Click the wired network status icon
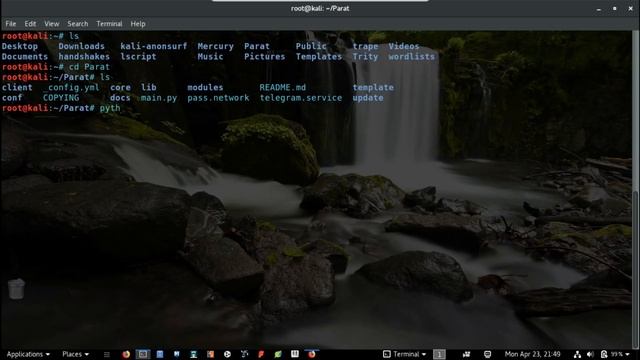Viewport: 640px width, 360px height. point(577,354)
